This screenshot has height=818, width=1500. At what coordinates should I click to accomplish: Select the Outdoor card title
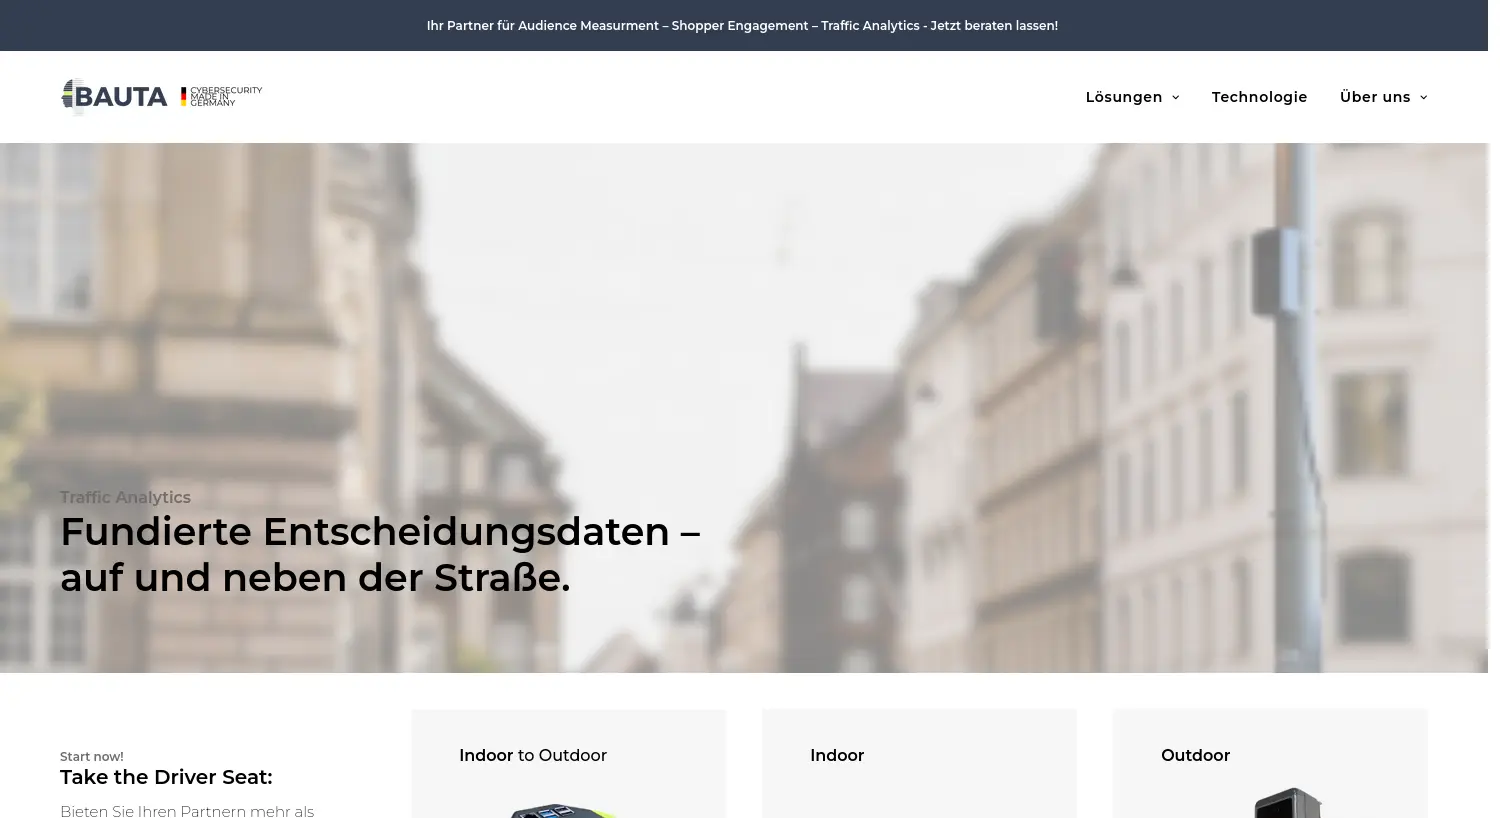click(1195, 755)
